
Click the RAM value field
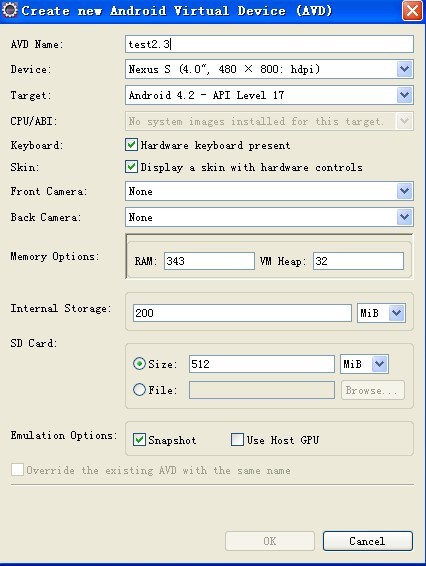209,261
